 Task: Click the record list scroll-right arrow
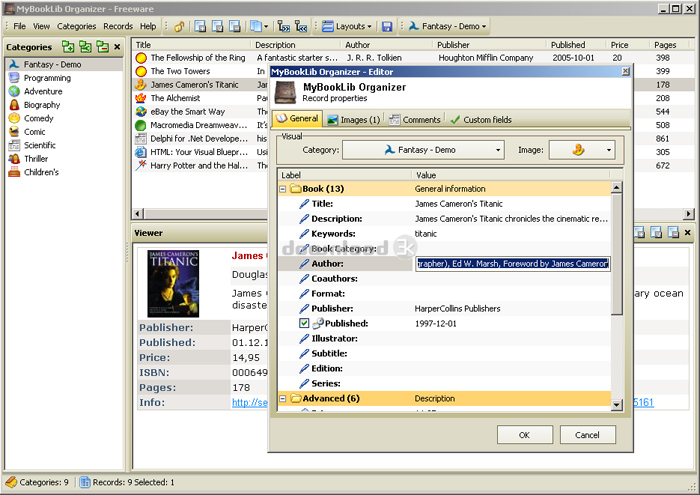click(x=690, y=214)
